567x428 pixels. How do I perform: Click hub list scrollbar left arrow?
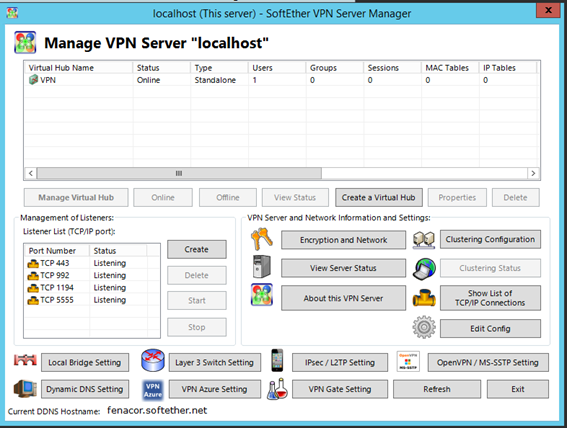[31, 174]
